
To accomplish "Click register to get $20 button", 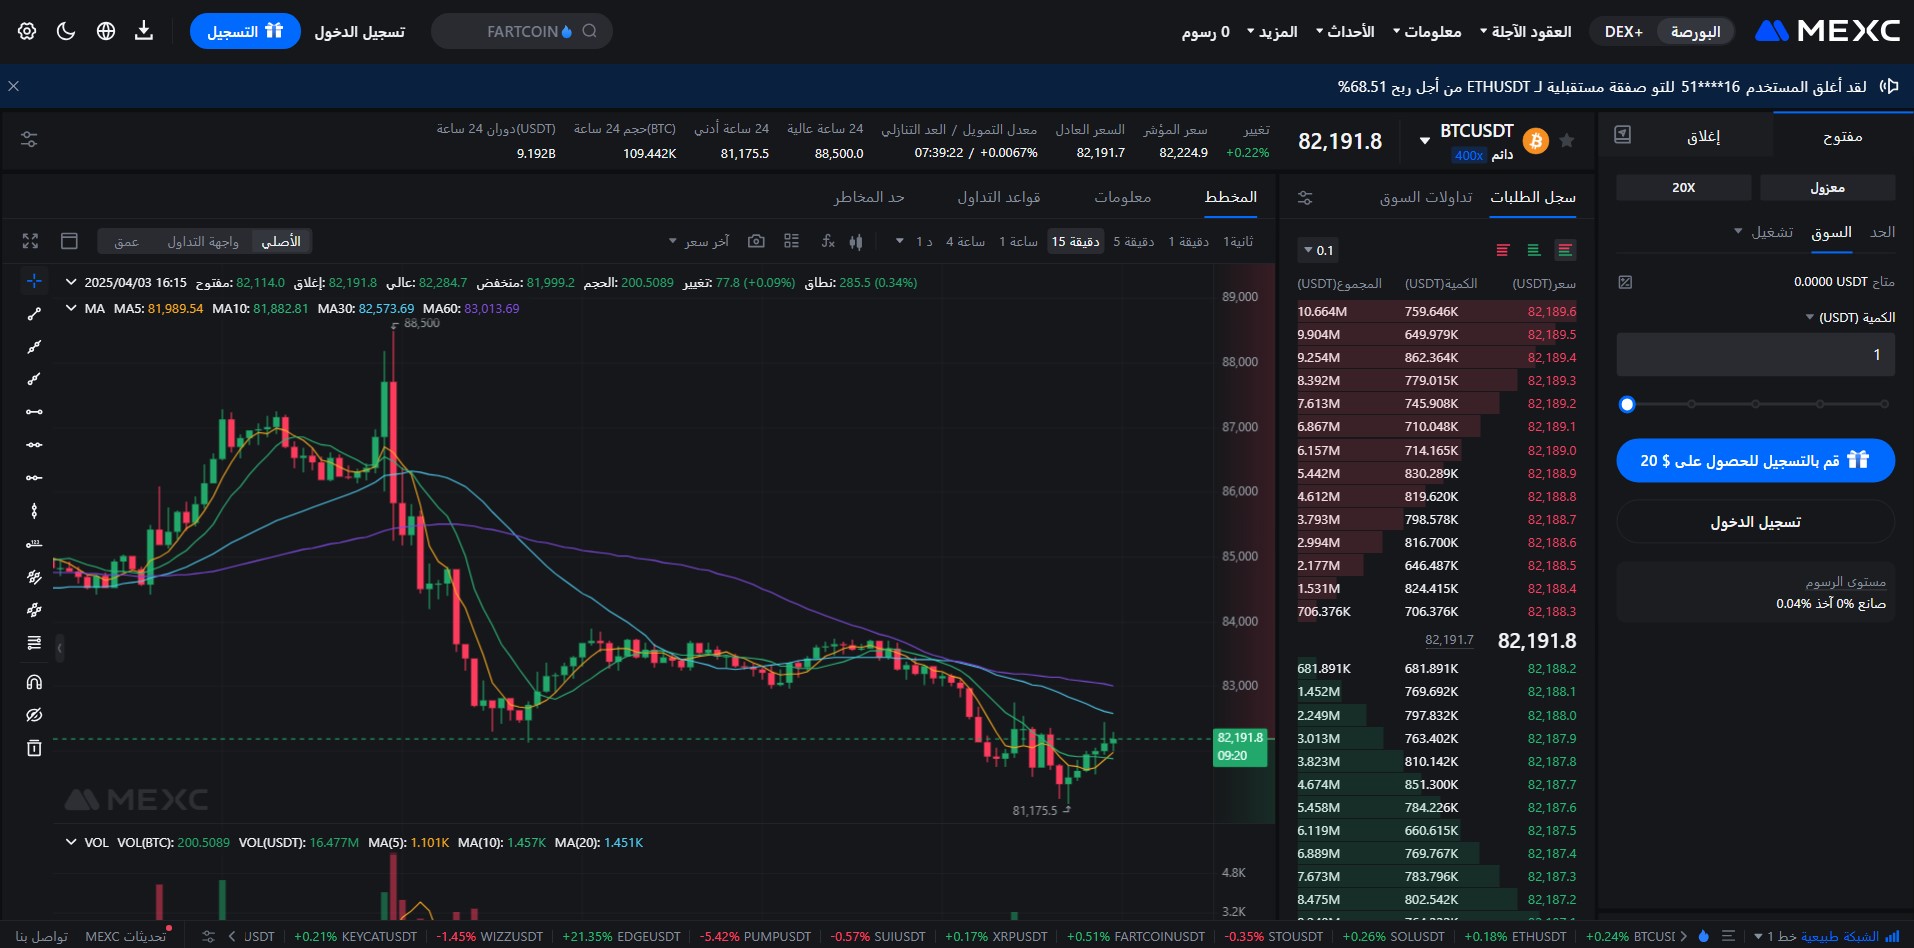I will (1755, 460).
